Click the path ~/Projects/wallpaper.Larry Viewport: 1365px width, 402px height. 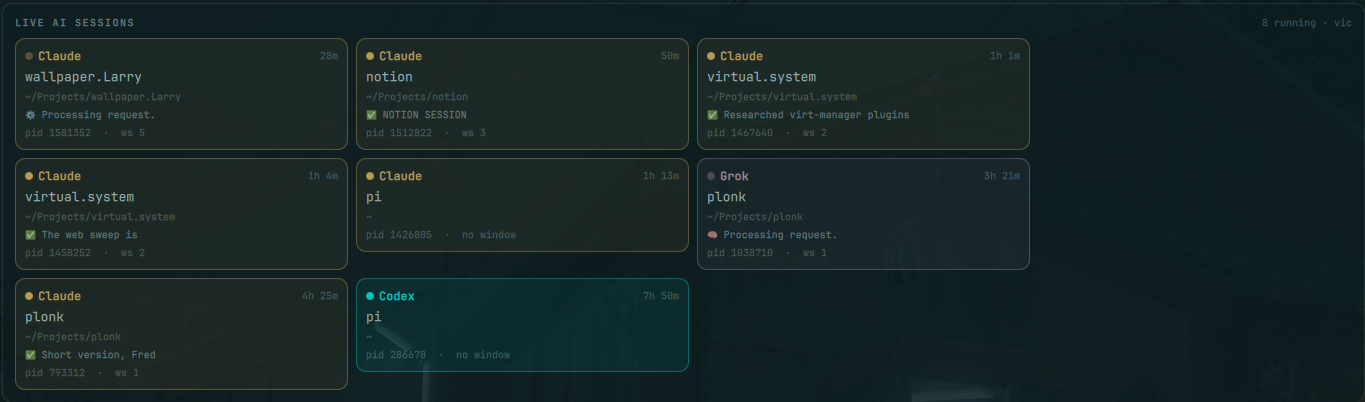tap(103, 97)
